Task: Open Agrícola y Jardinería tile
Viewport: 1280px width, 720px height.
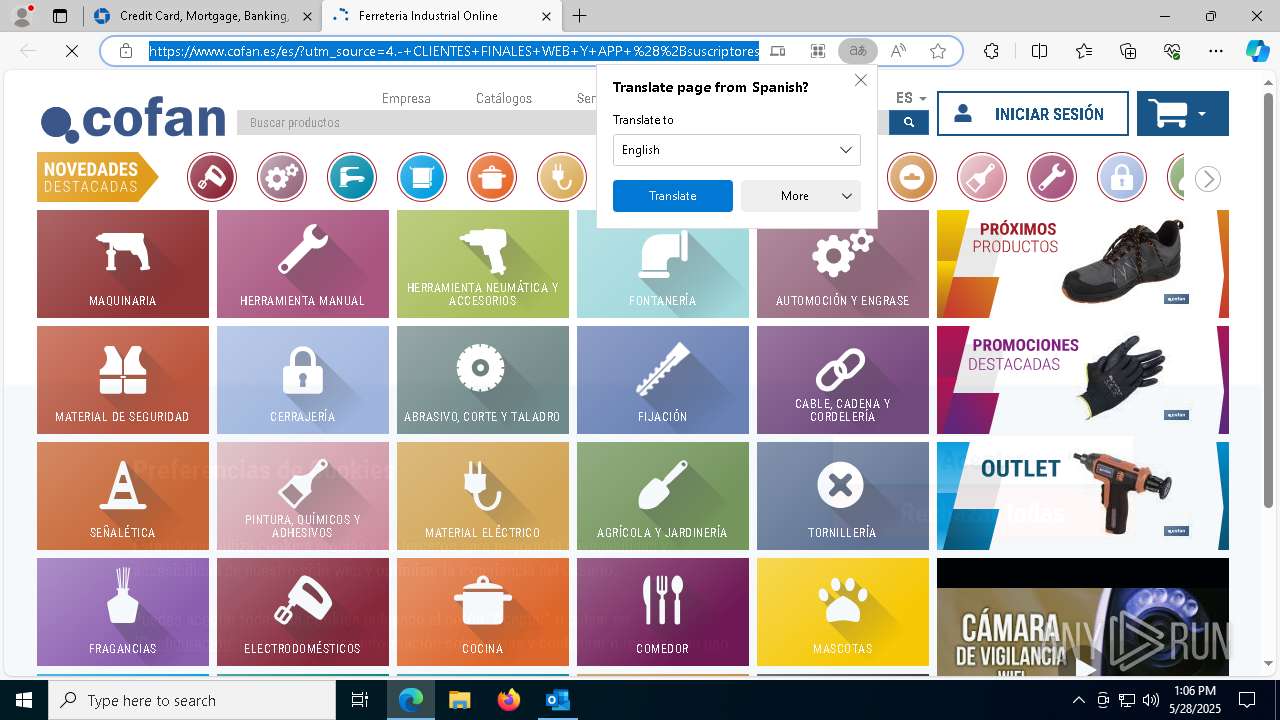Action: pyautogui.click(x=663, y=496)
